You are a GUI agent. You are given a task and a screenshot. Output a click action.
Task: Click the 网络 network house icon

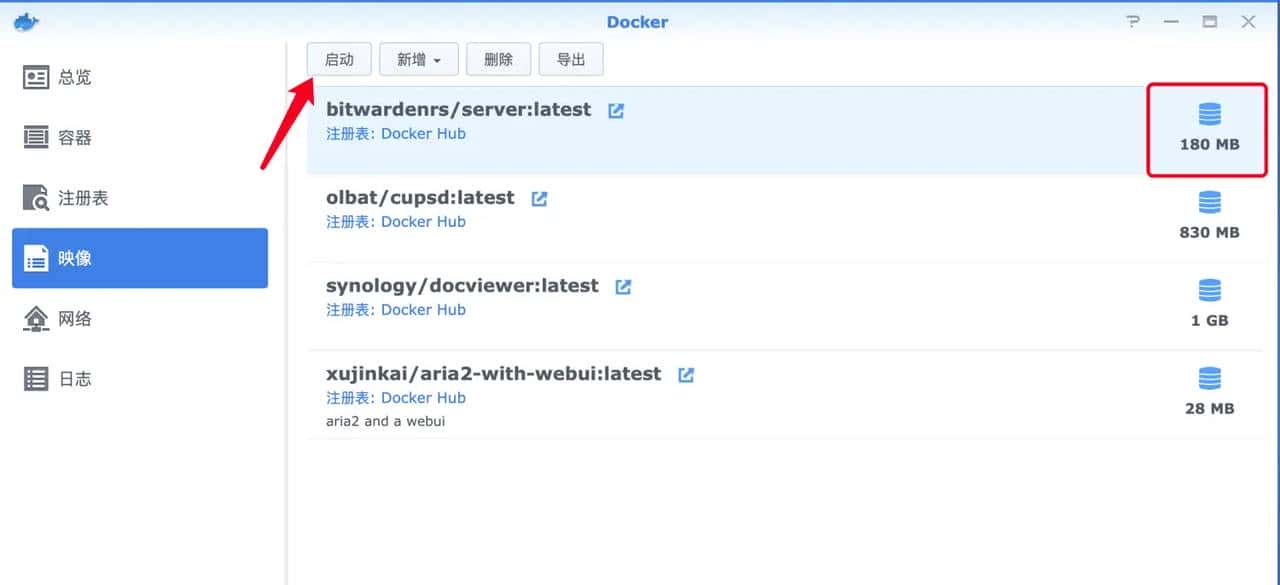click(36, 318)
